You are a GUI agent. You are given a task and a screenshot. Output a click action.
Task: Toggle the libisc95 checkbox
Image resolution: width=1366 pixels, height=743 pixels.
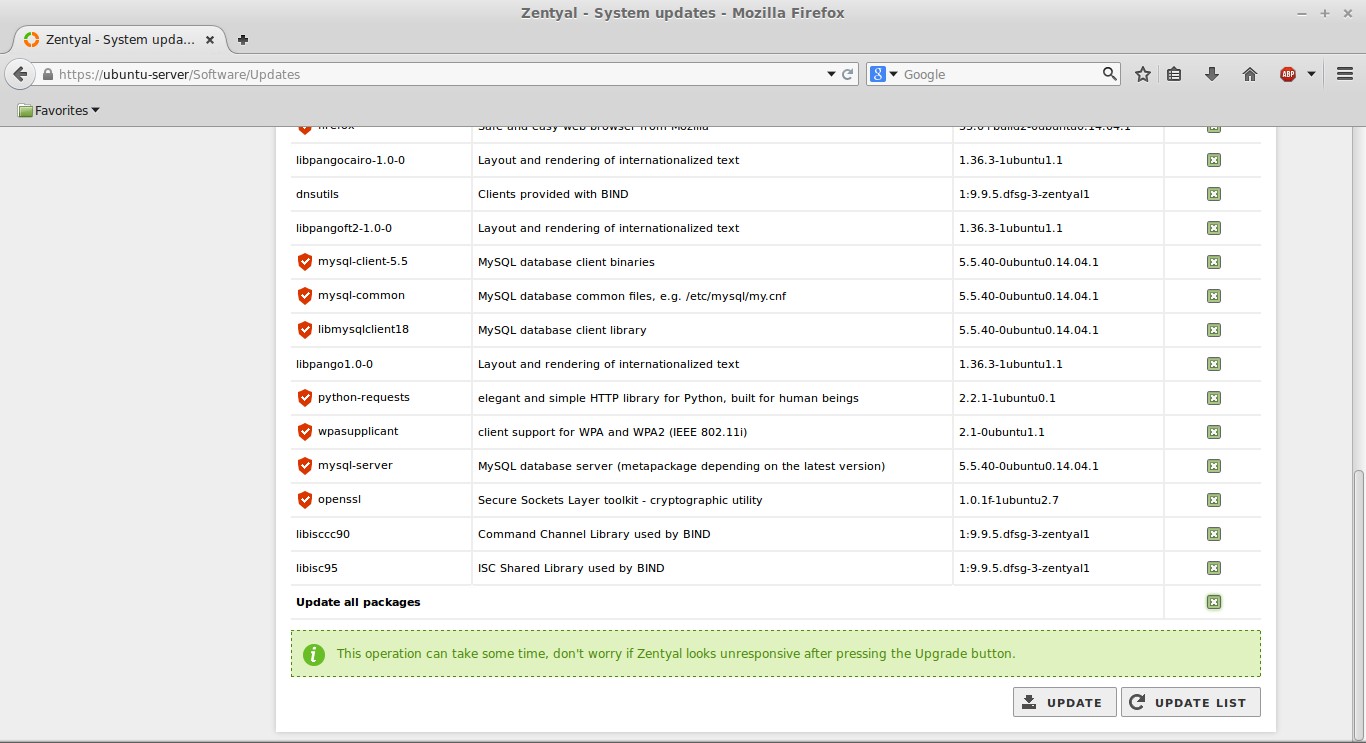coord(1213,568)
